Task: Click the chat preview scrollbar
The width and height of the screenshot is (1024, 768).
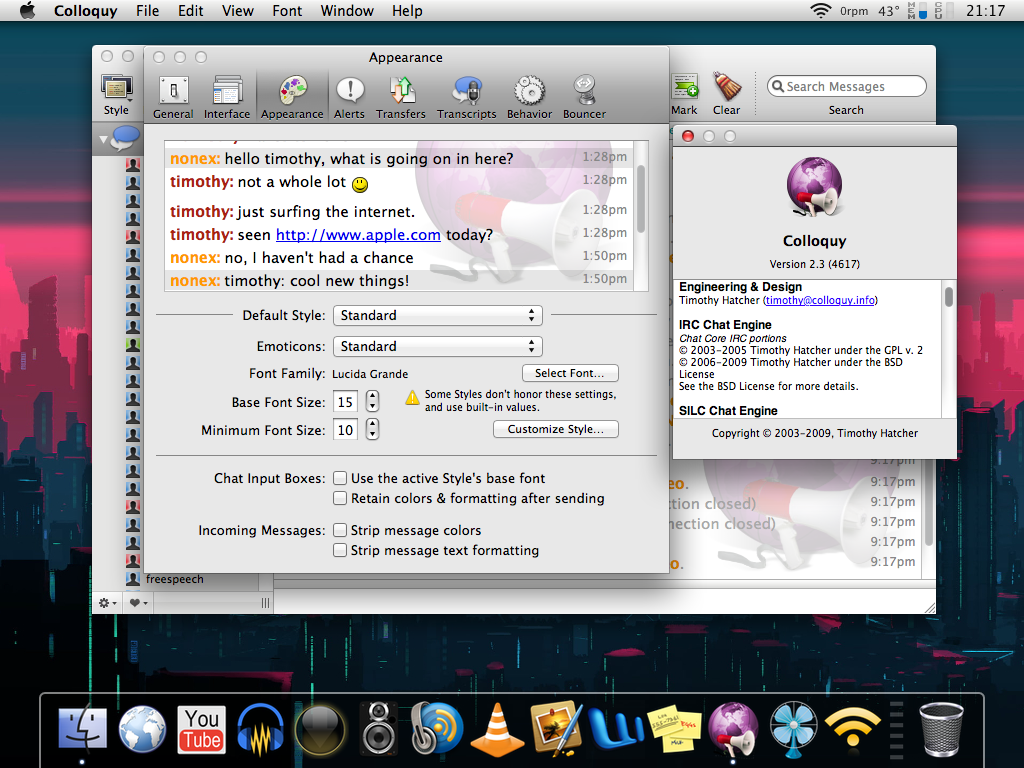Action: (x=641, y=200)
